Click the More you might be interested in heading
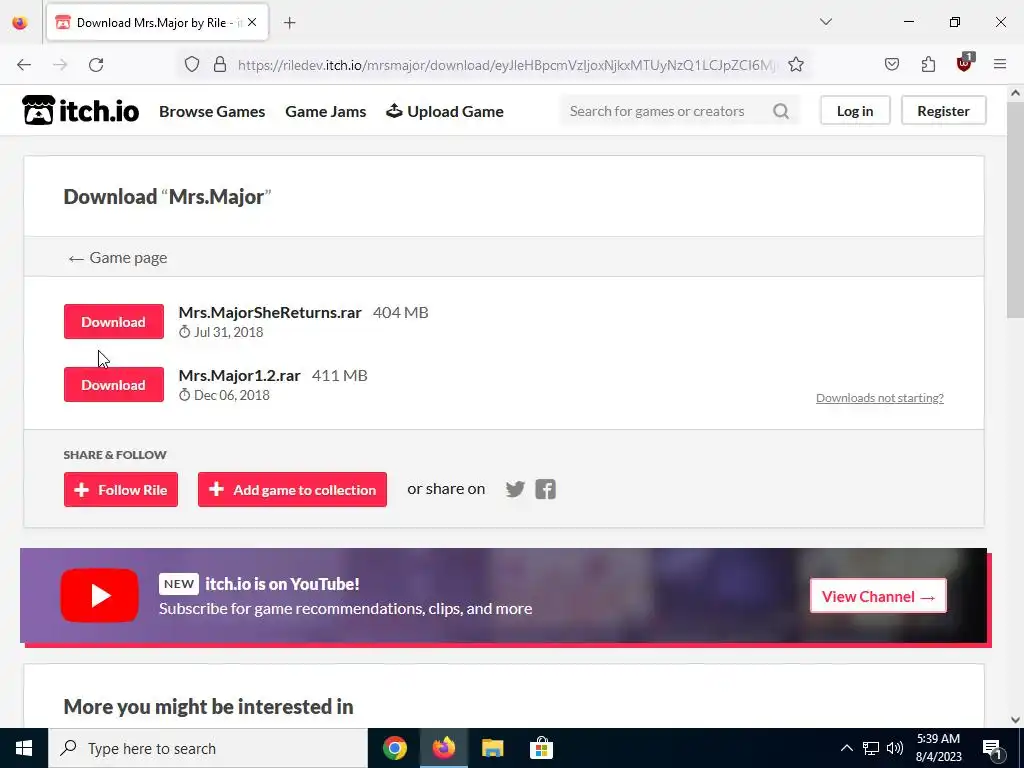This screenshot has height=768, width=1024. [208, 707]
